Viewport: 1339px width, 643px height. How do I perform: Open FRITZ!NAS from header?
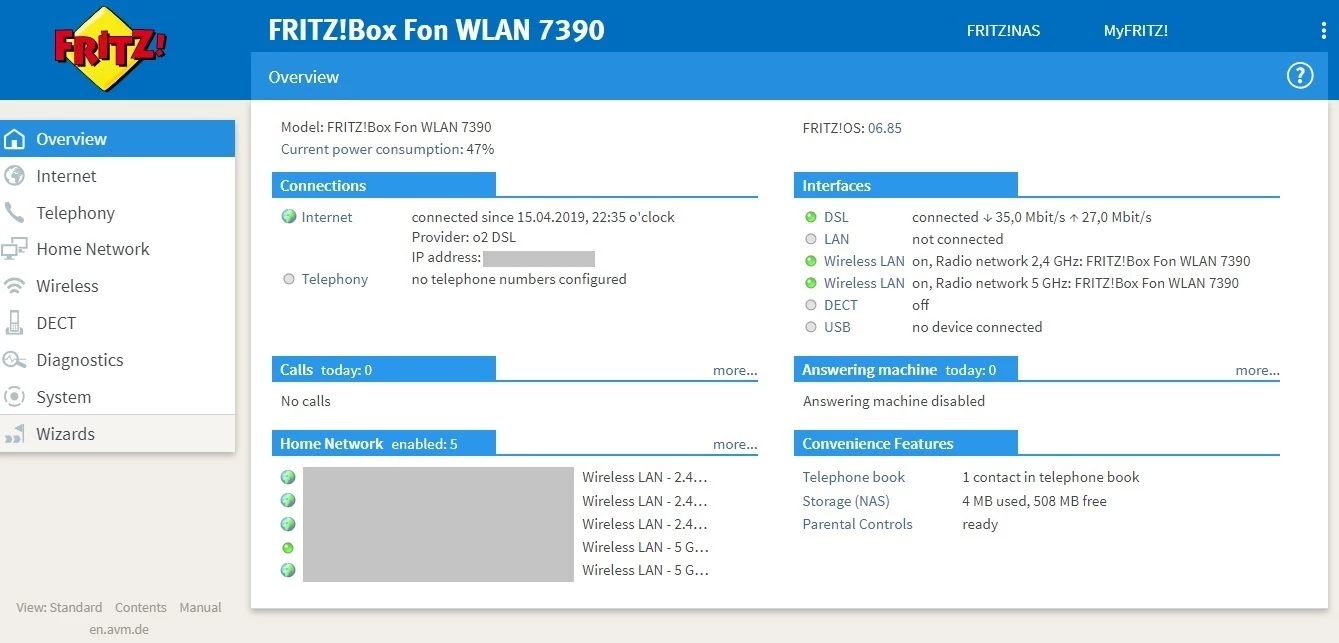1003,31
